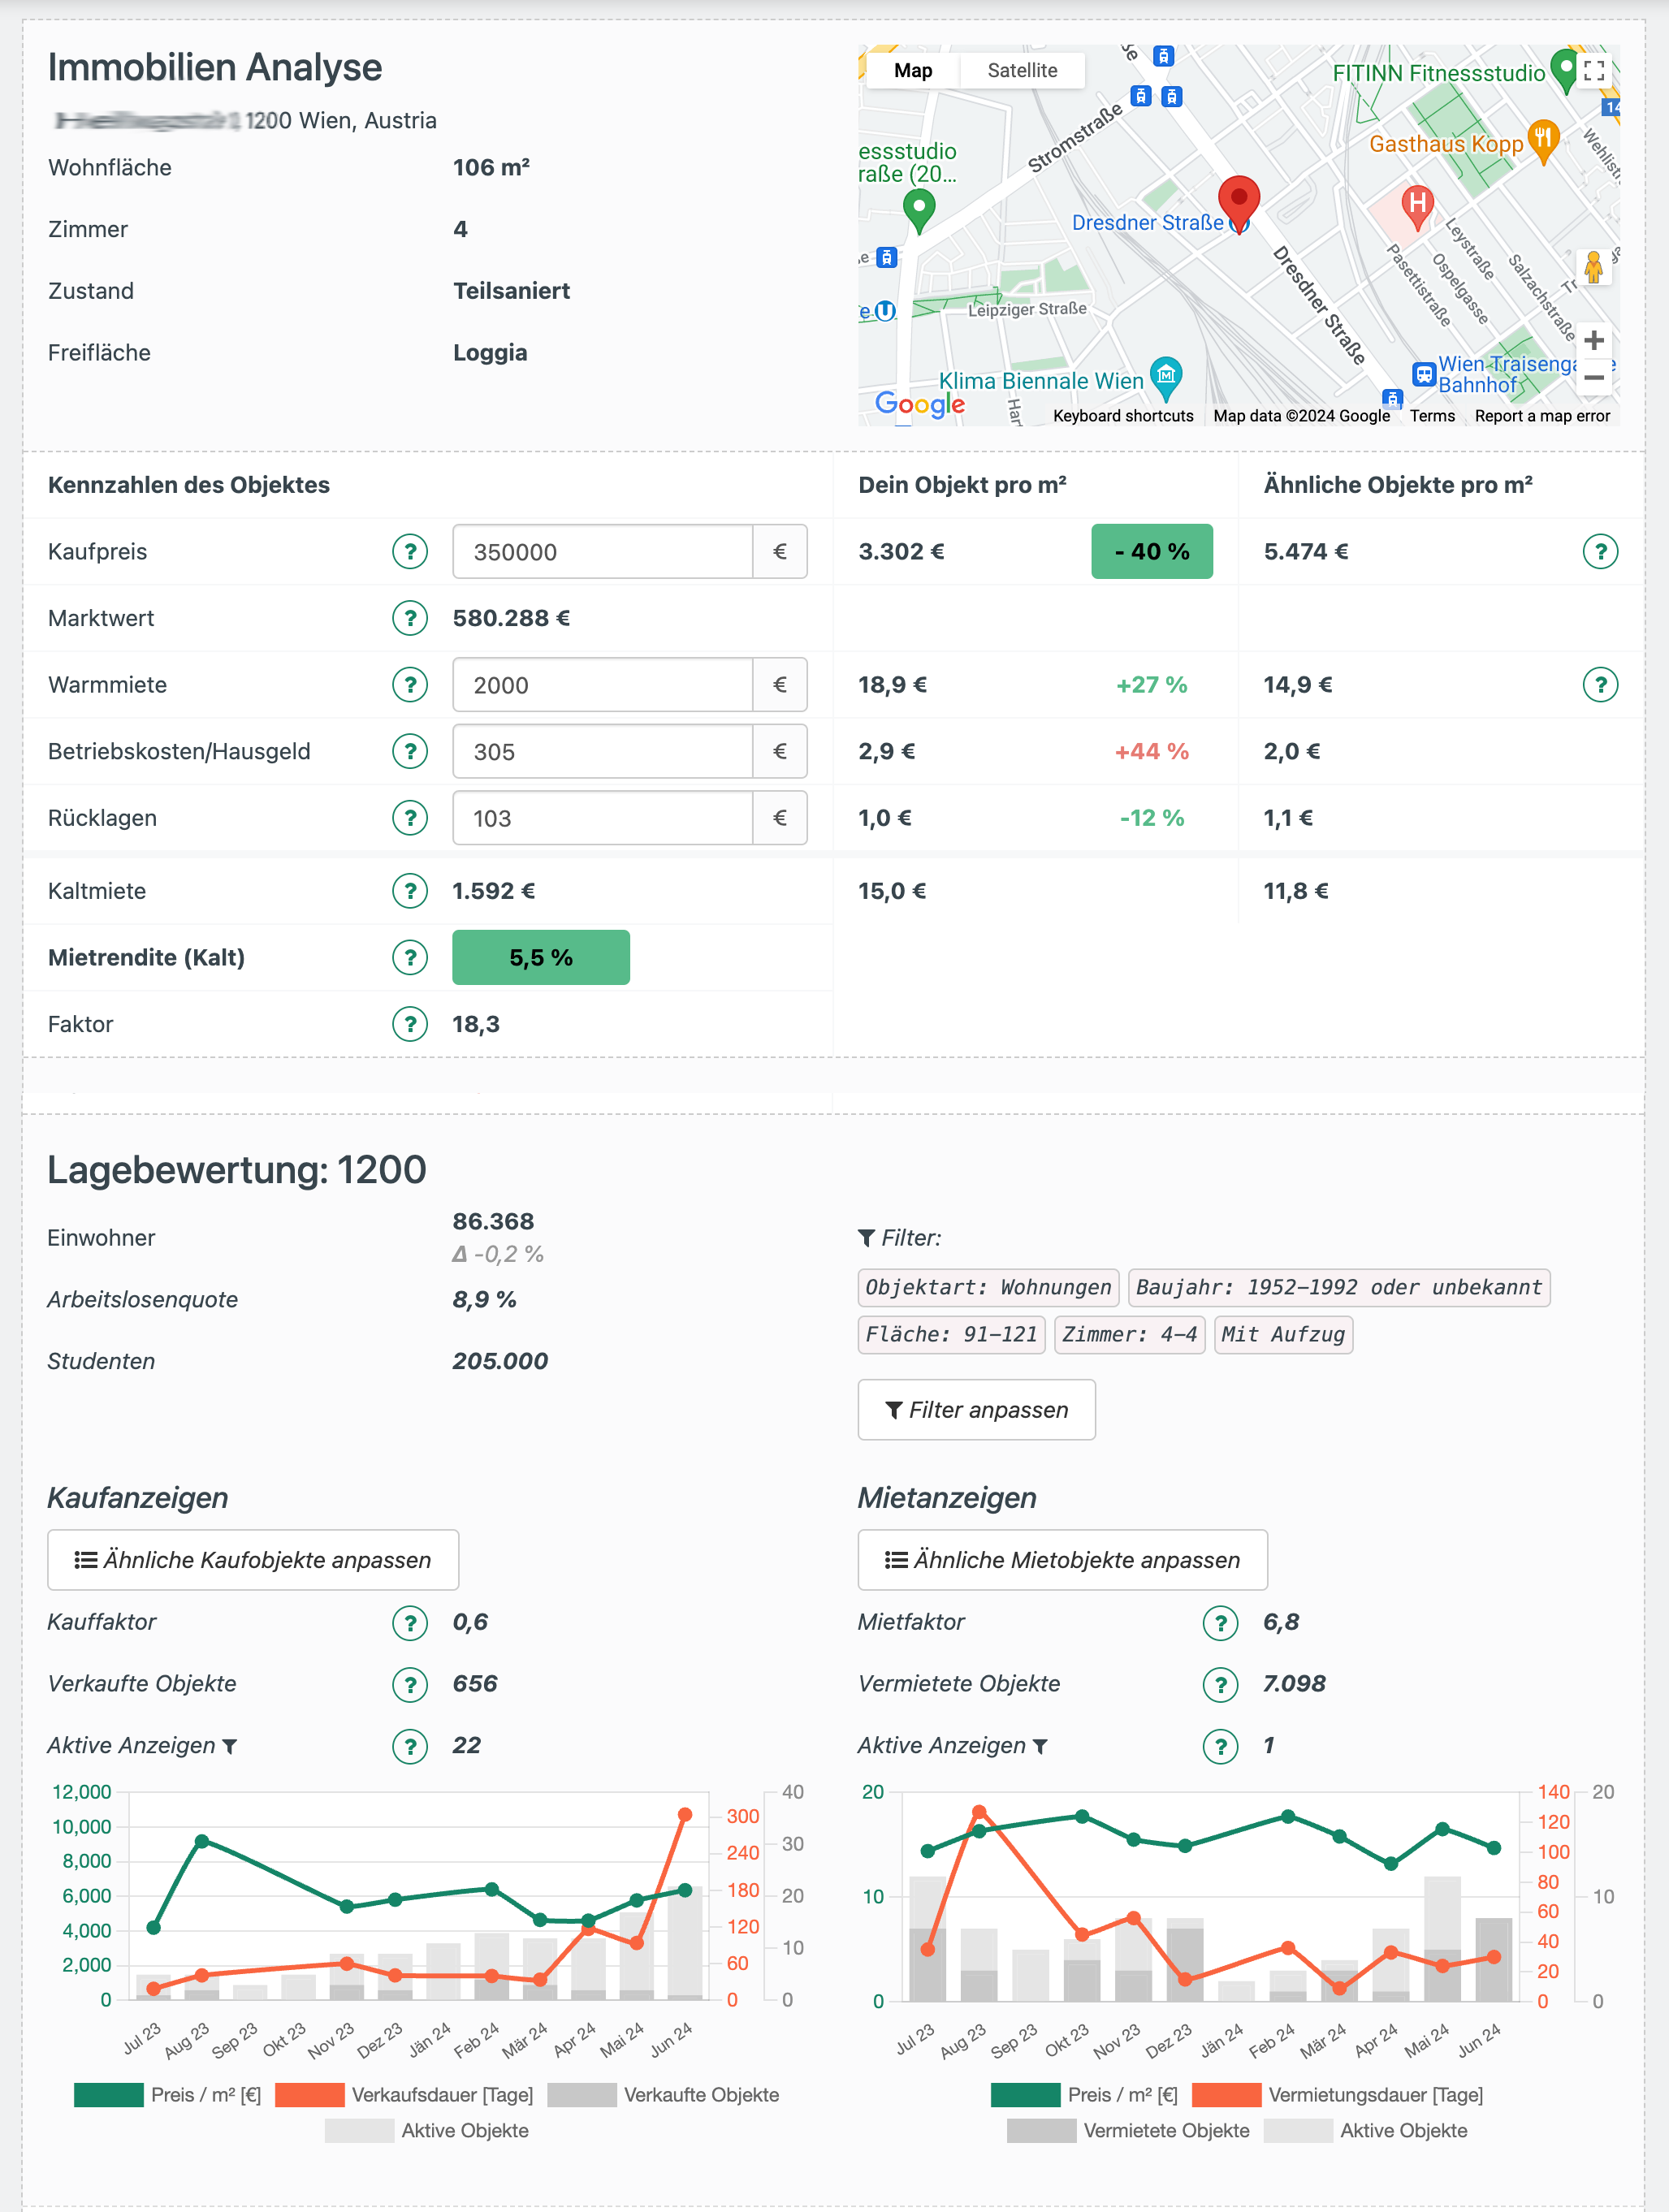Open help icon next to Verkaufte Objekte
This screenshot has height=2212, width=1669.
(x=410, y=1684)
